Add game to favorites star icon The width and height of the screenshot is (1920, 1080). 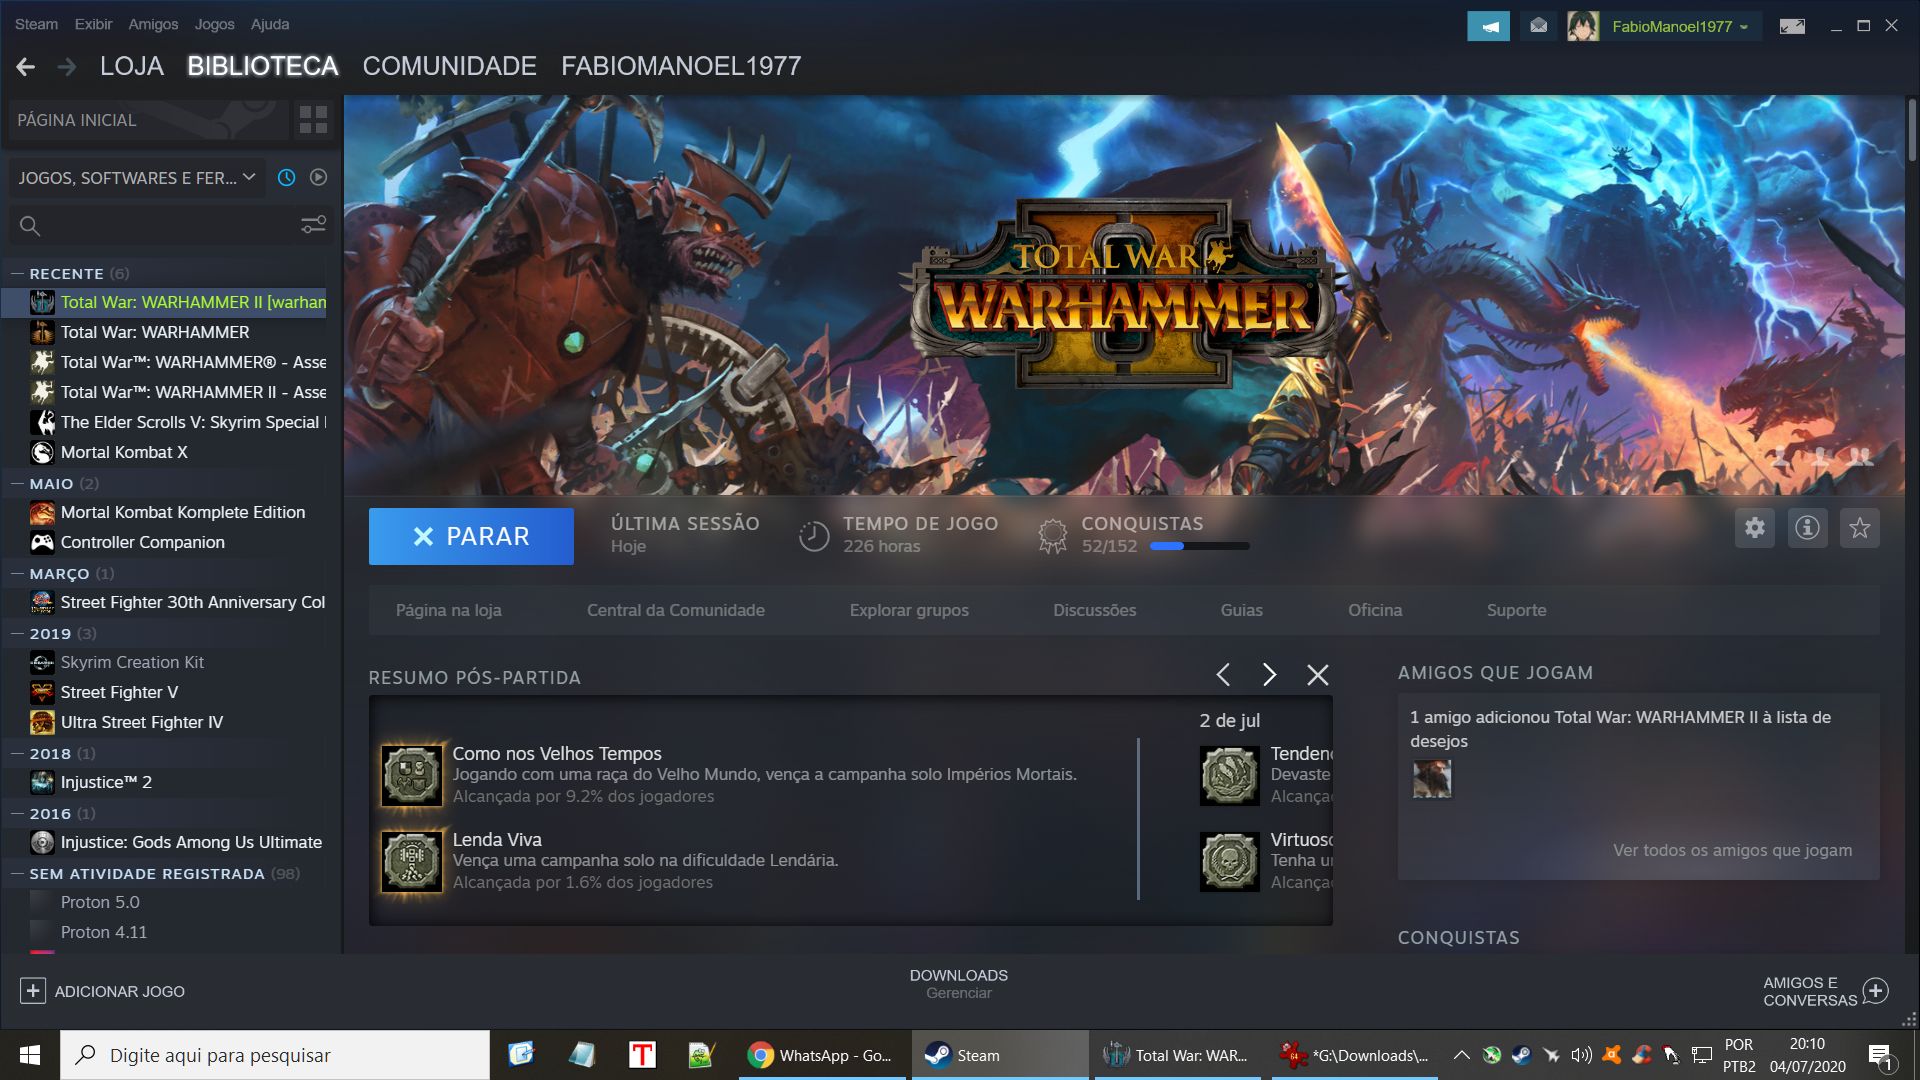click(x=1859, y=527)
